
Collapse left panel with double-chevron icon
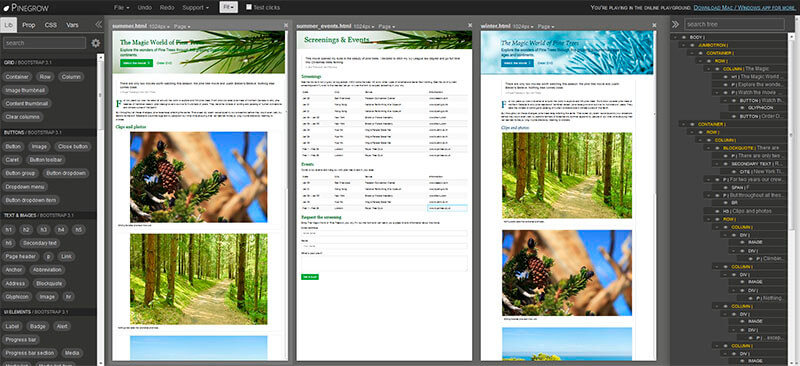coord(99,25)
